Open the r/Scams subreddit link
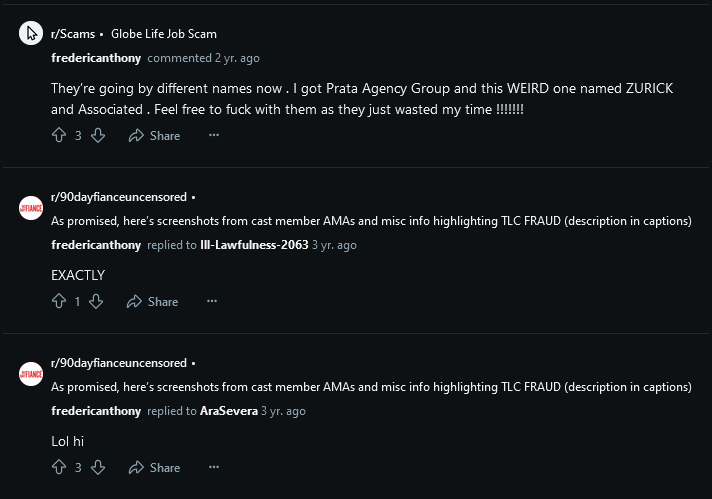The width and height of the screenshot is (712, 499). coord(73,34)
